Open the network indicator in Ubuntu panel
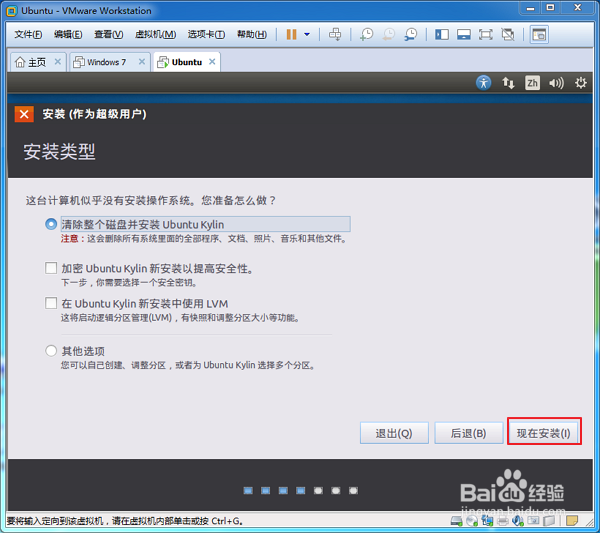The image size is (600, 533). (508, 83)
